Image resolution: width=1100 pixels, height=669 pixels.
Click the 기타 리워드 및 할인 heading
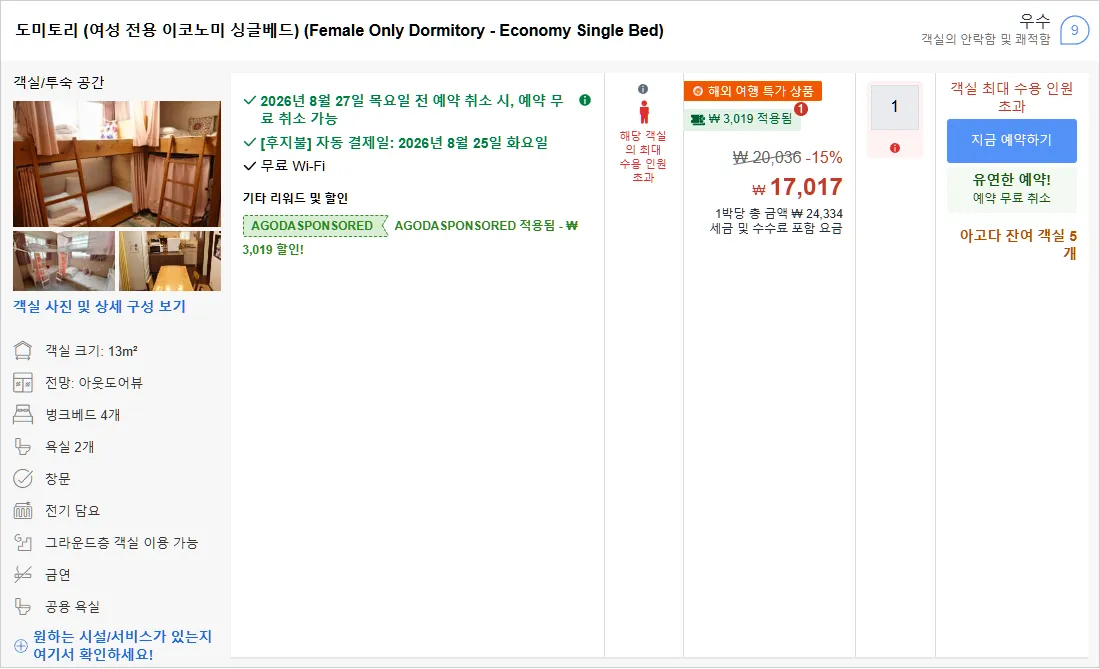tap(295, 198)
